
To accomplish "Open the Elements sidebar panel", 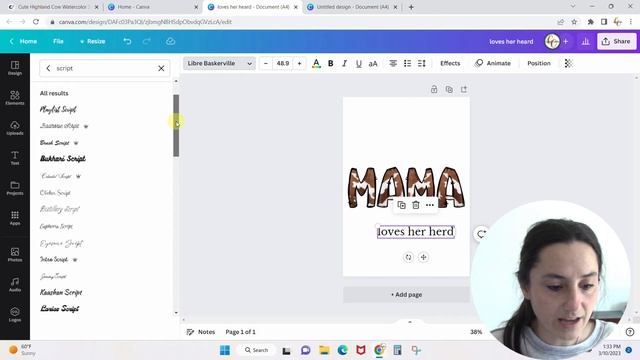I will (x=15, y=98).
